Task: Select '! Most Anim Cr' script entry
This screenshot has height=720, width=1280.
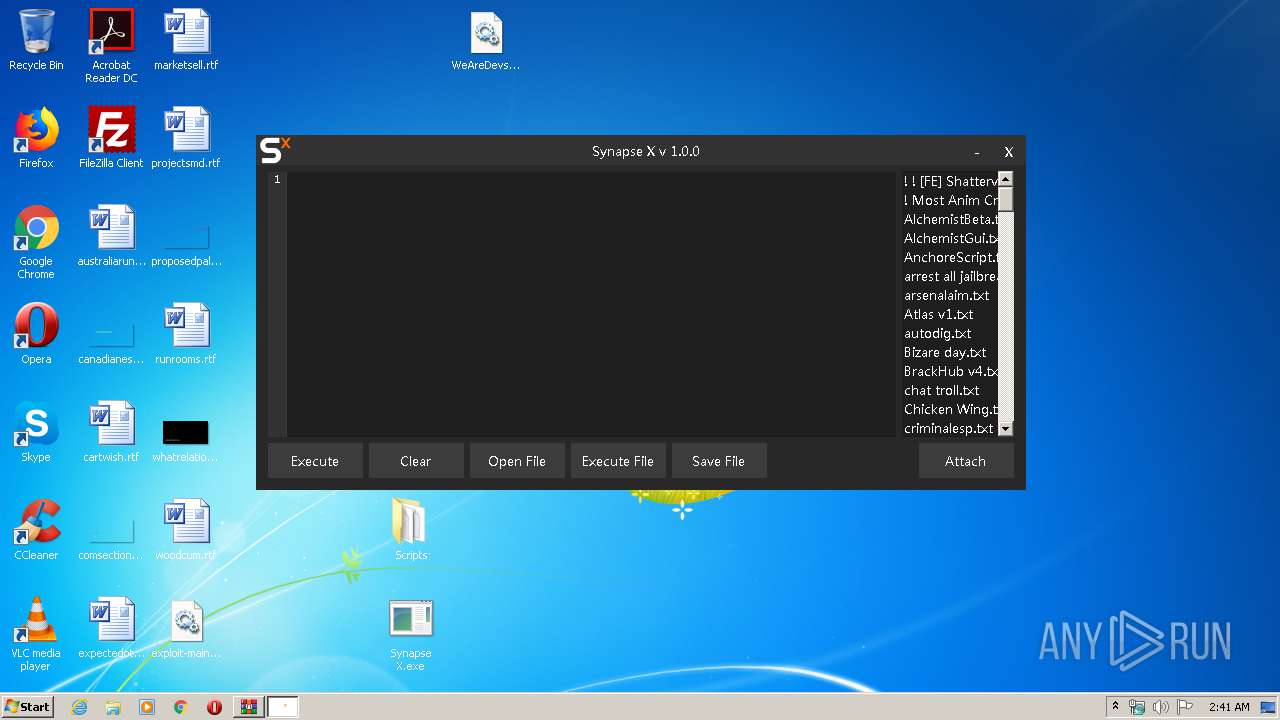Action: pos(950,200)
